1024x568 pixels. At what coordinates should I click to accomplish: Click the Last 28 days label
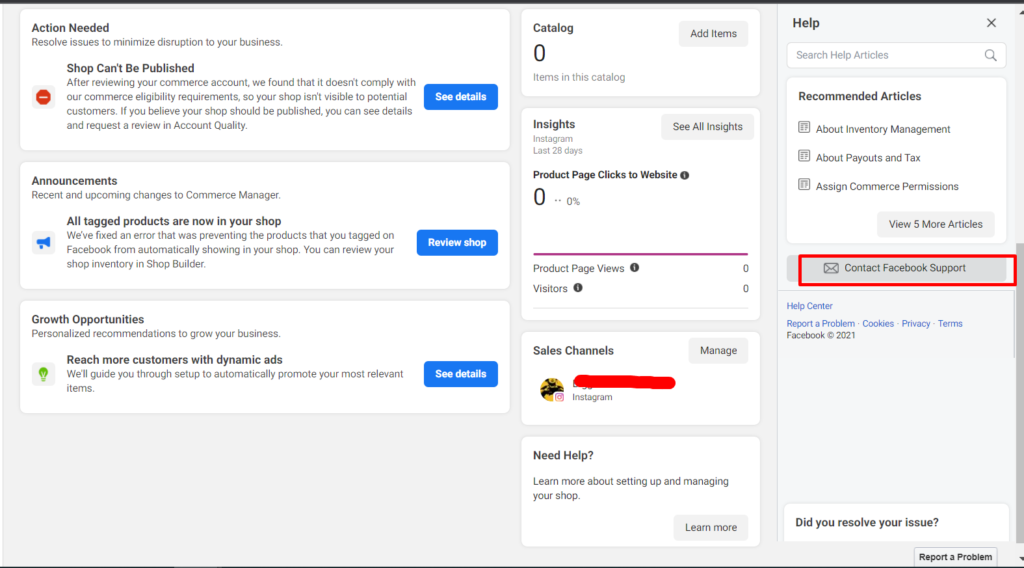[557, 151]
